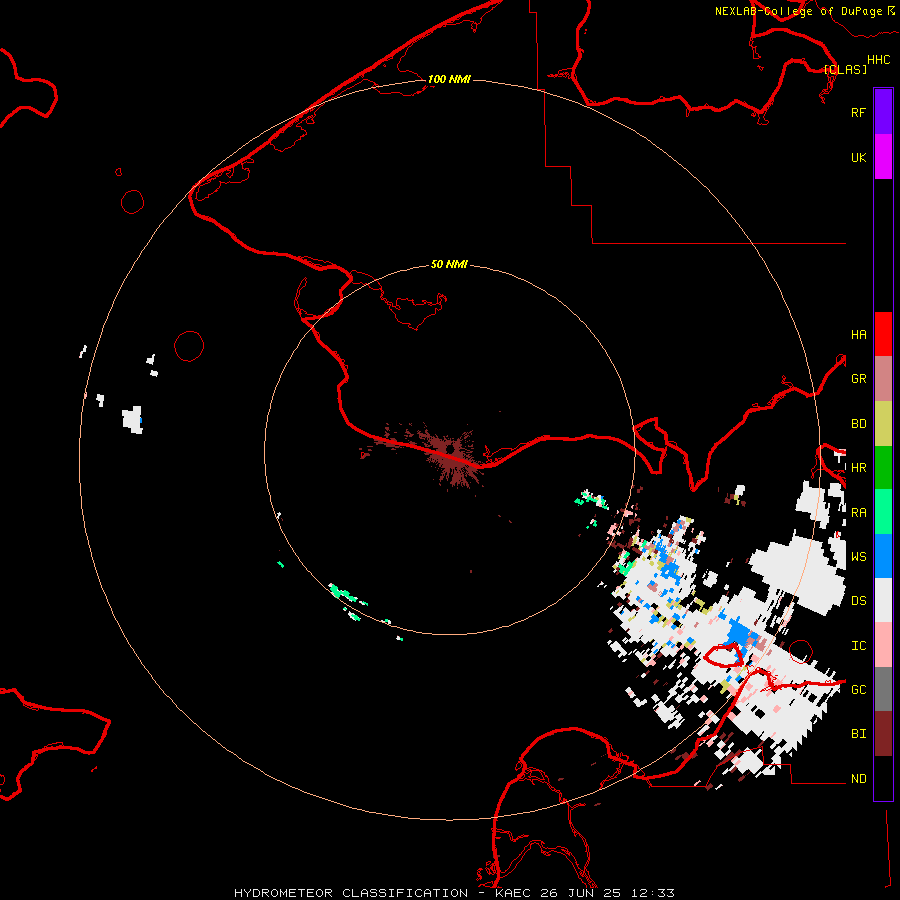Click the 50 NMI range ring label
The image size is (900, 900).
449,264
